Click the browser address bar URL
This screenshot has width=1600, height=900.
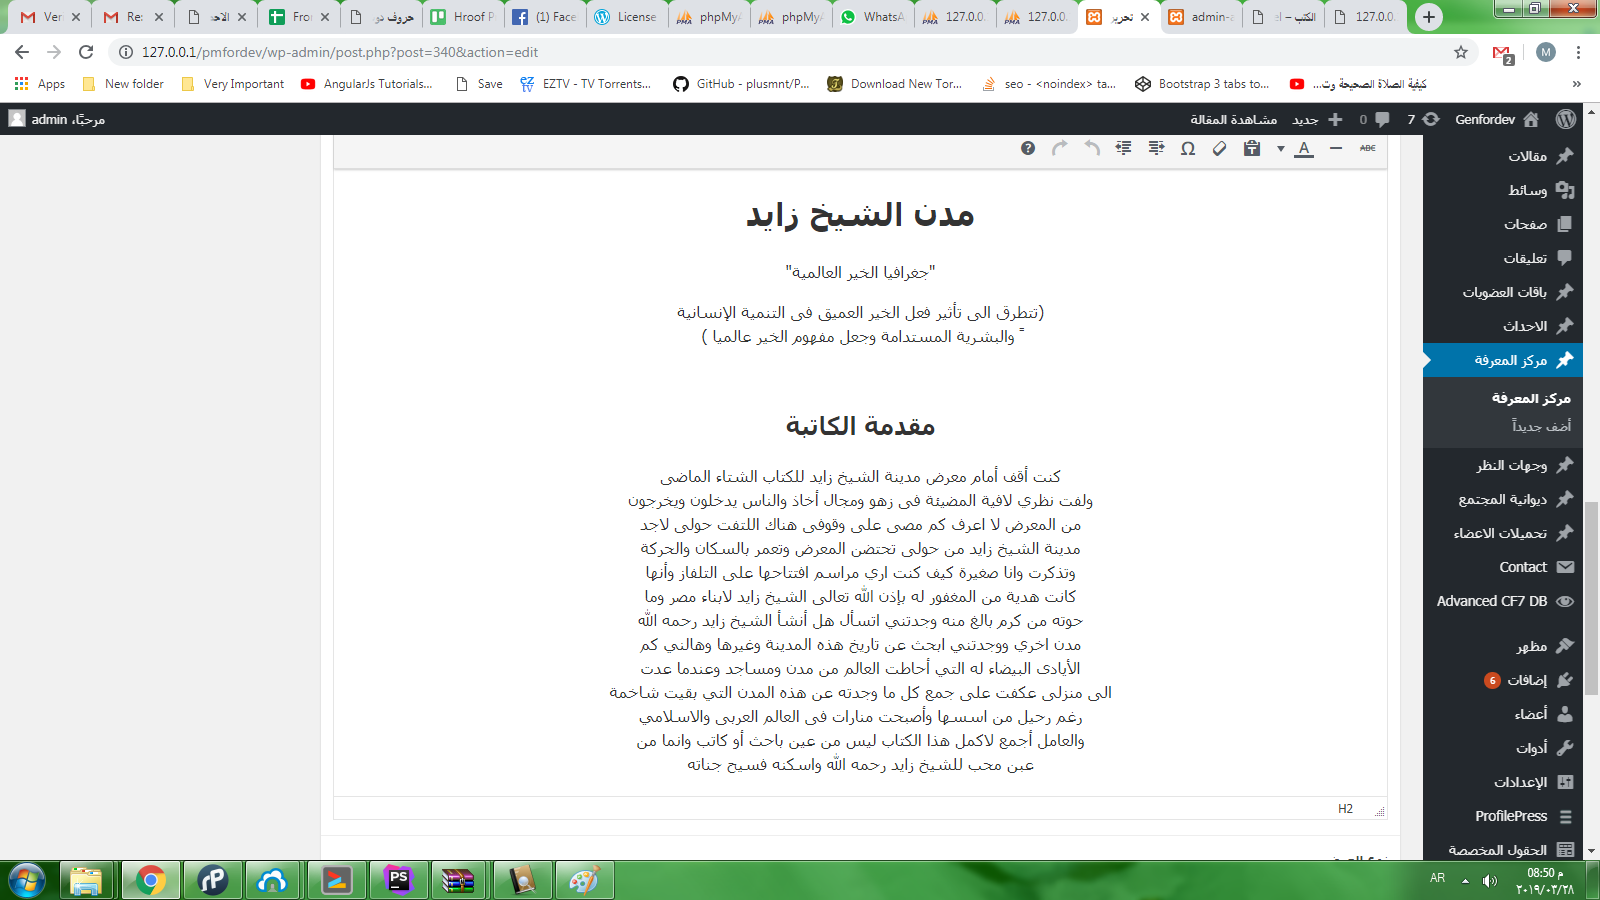tap(340, 52)
